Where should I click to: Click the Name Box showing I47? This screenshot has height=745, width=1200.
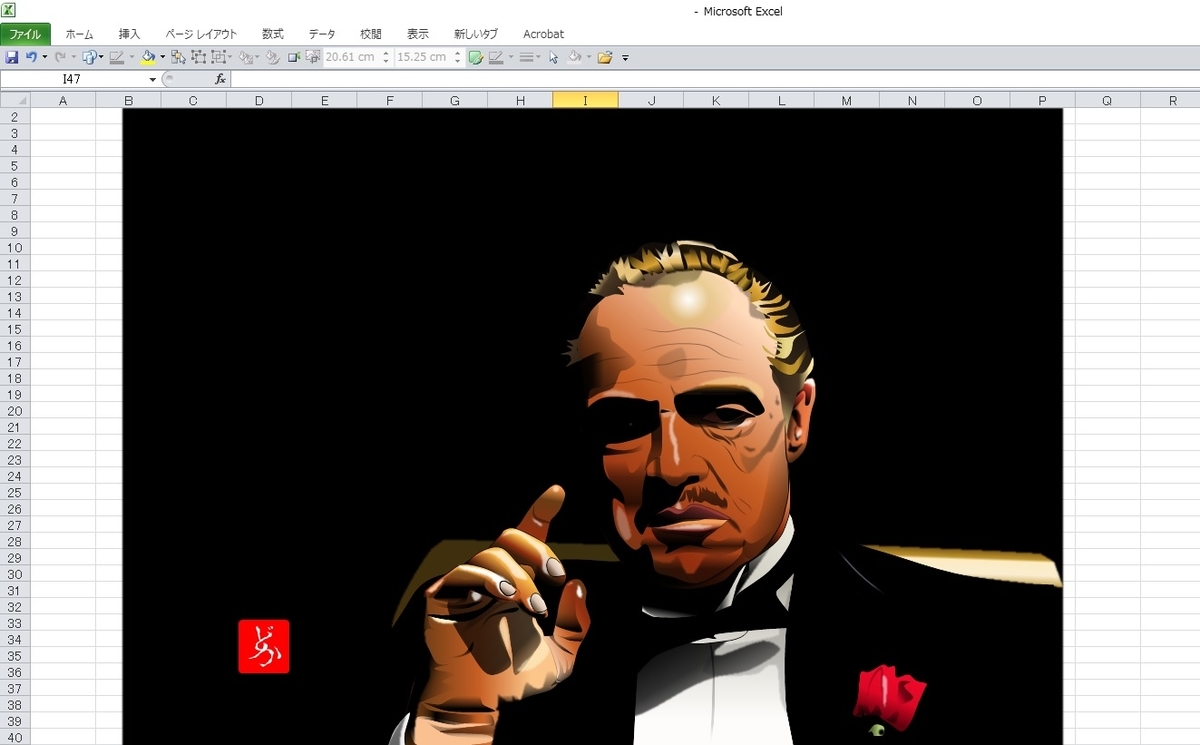(x=73, y=79)
